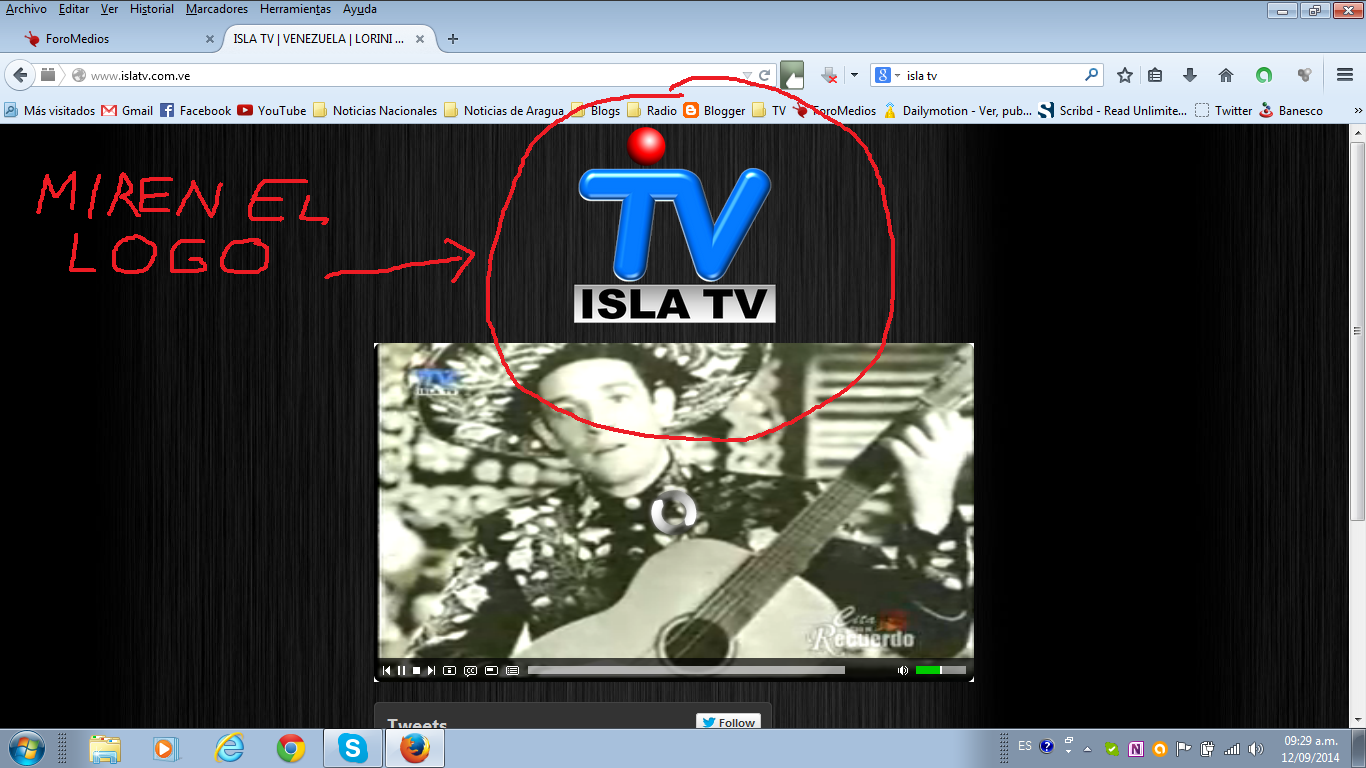Open the Scribd bookmark

click(1114, 111)
